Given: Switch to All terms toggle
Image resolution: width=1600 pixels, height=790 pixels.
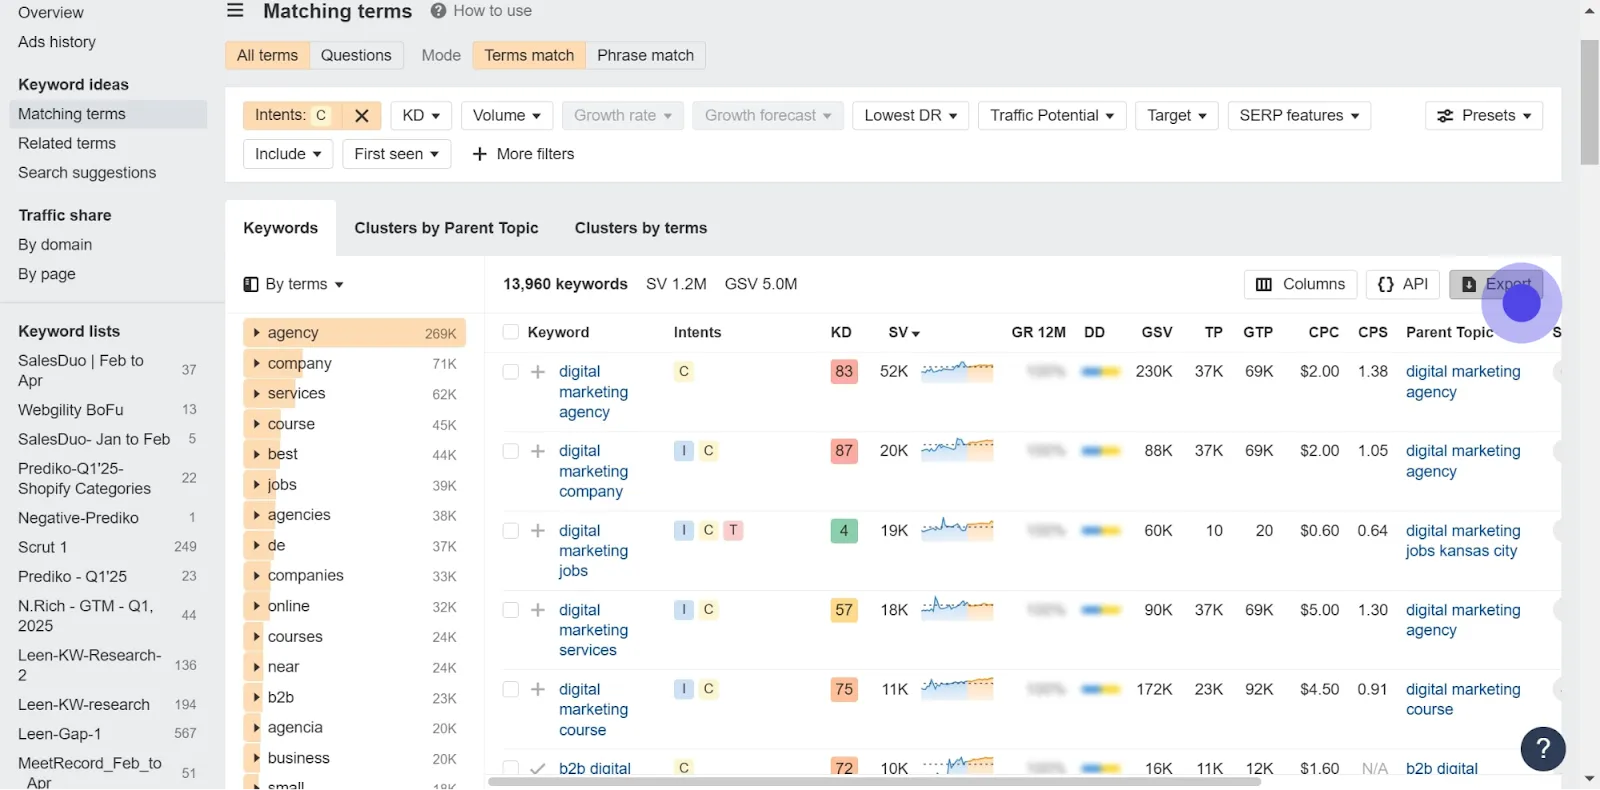Looking at the screenshot, I should tap(267, 55).
